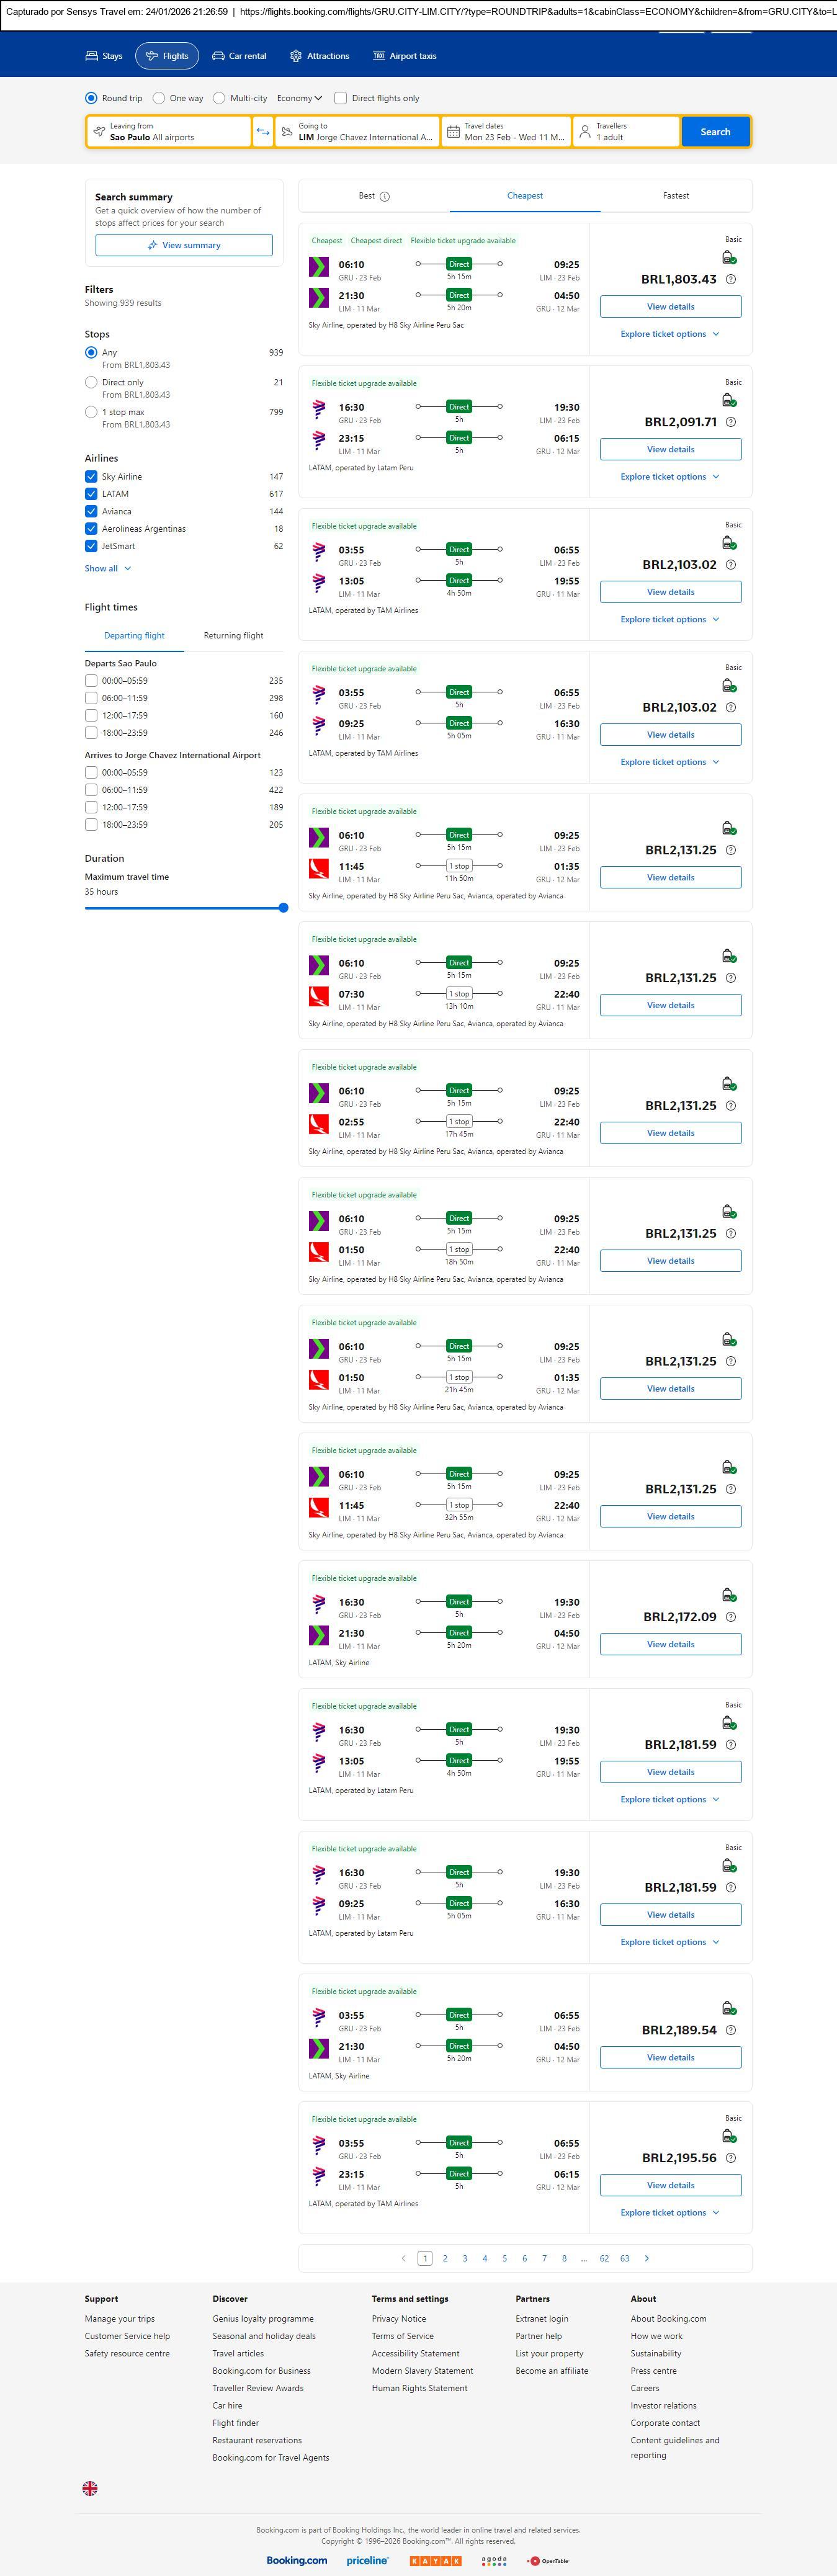Click the swap origin and destination arrows icon

coord(263,132)
